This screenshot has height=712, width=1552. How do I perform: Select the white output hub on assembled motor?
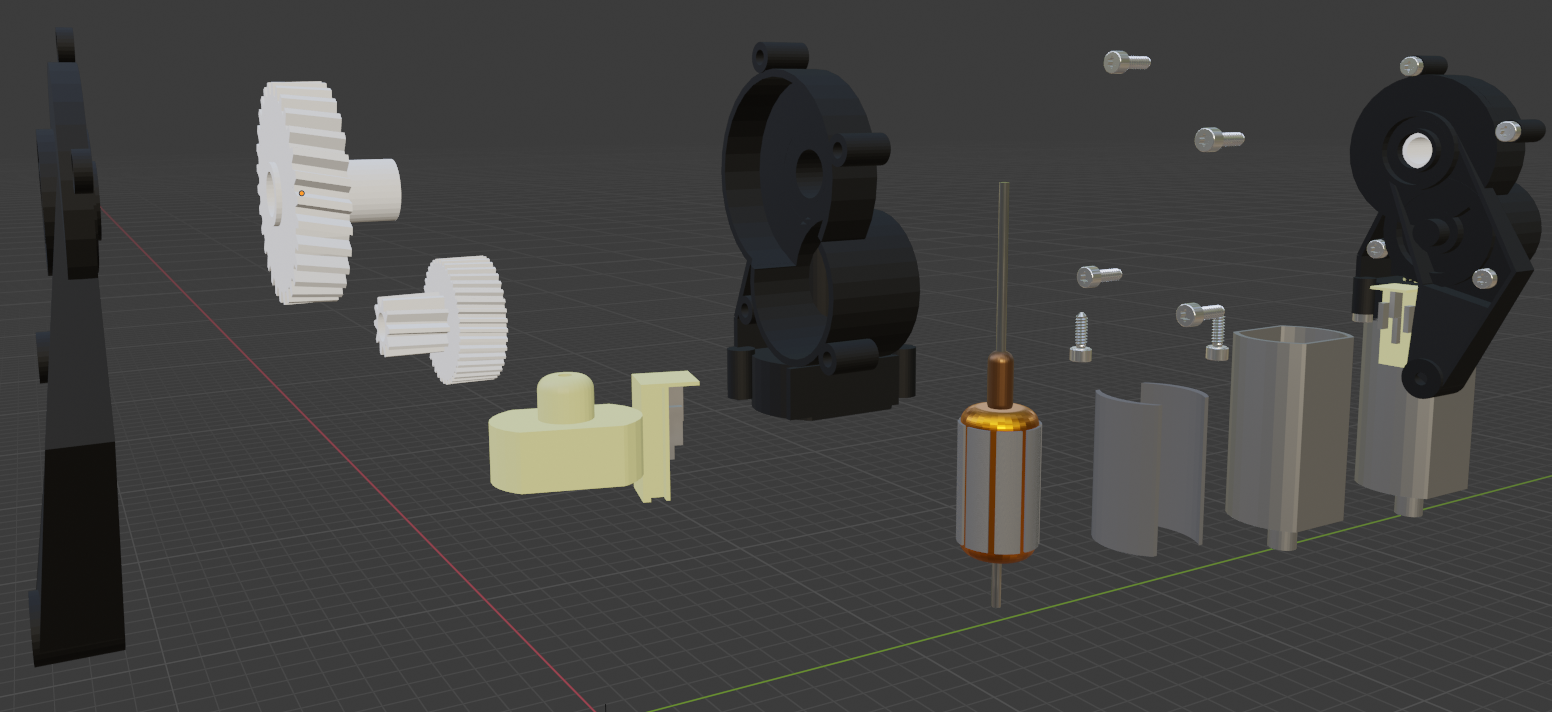point(1417,150)
